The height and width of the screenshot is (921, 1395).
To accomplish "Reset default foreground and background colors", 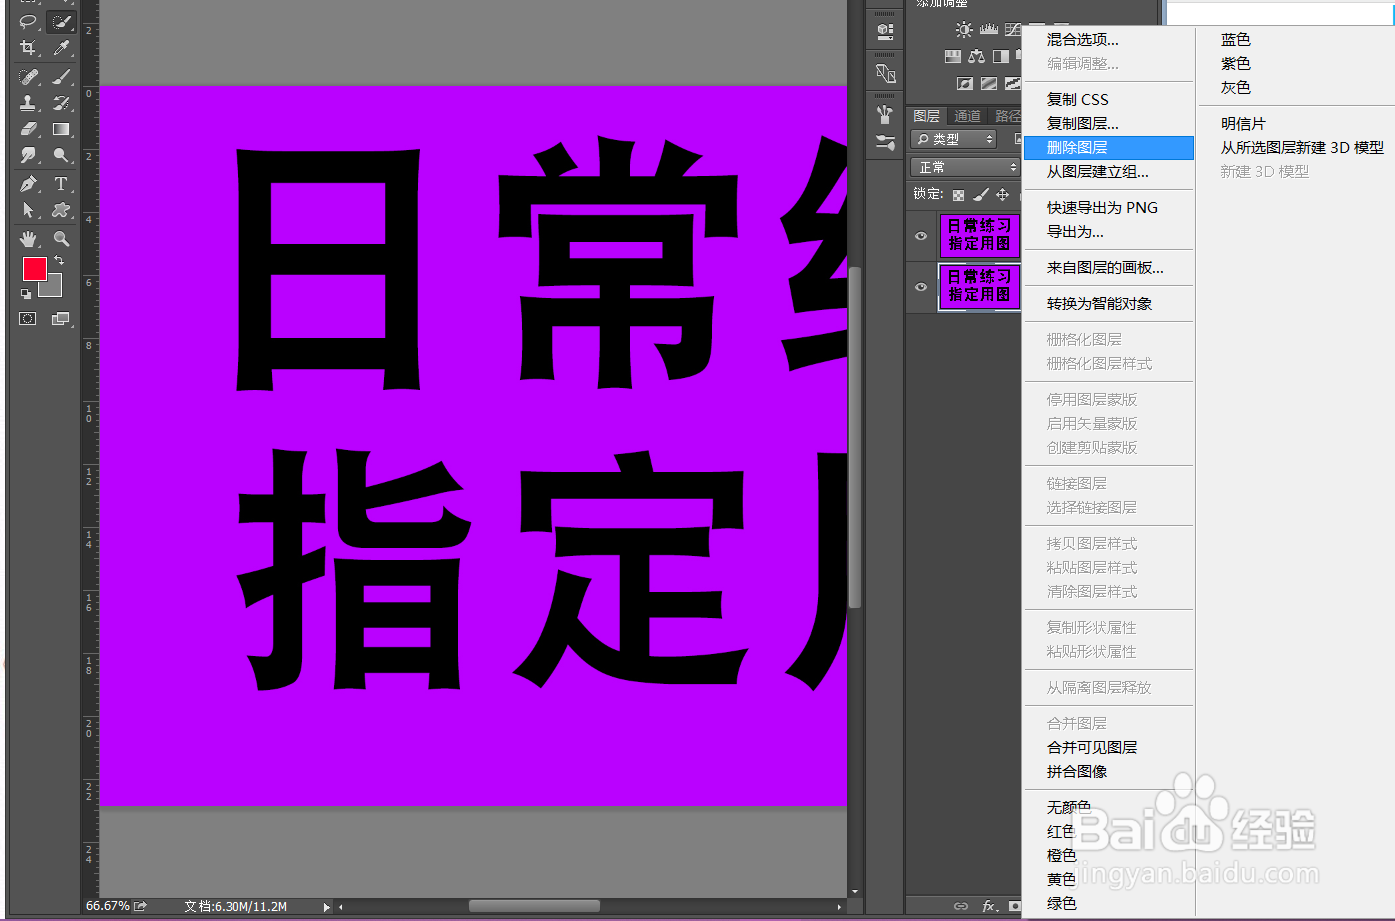I will pos(25,294).
